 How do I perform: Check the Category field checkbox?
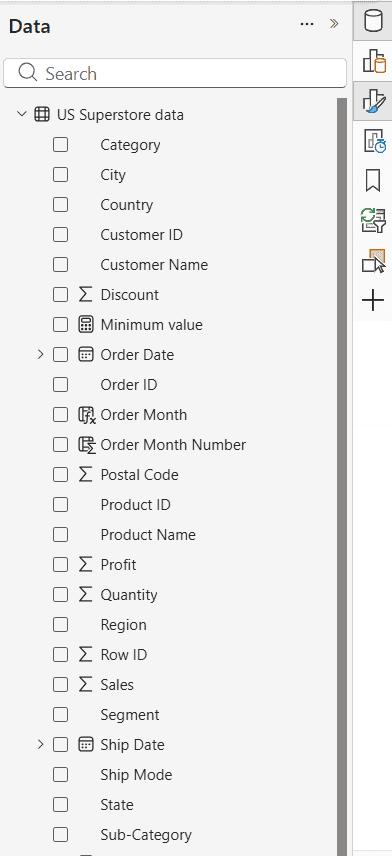click(x=61, y=145)
